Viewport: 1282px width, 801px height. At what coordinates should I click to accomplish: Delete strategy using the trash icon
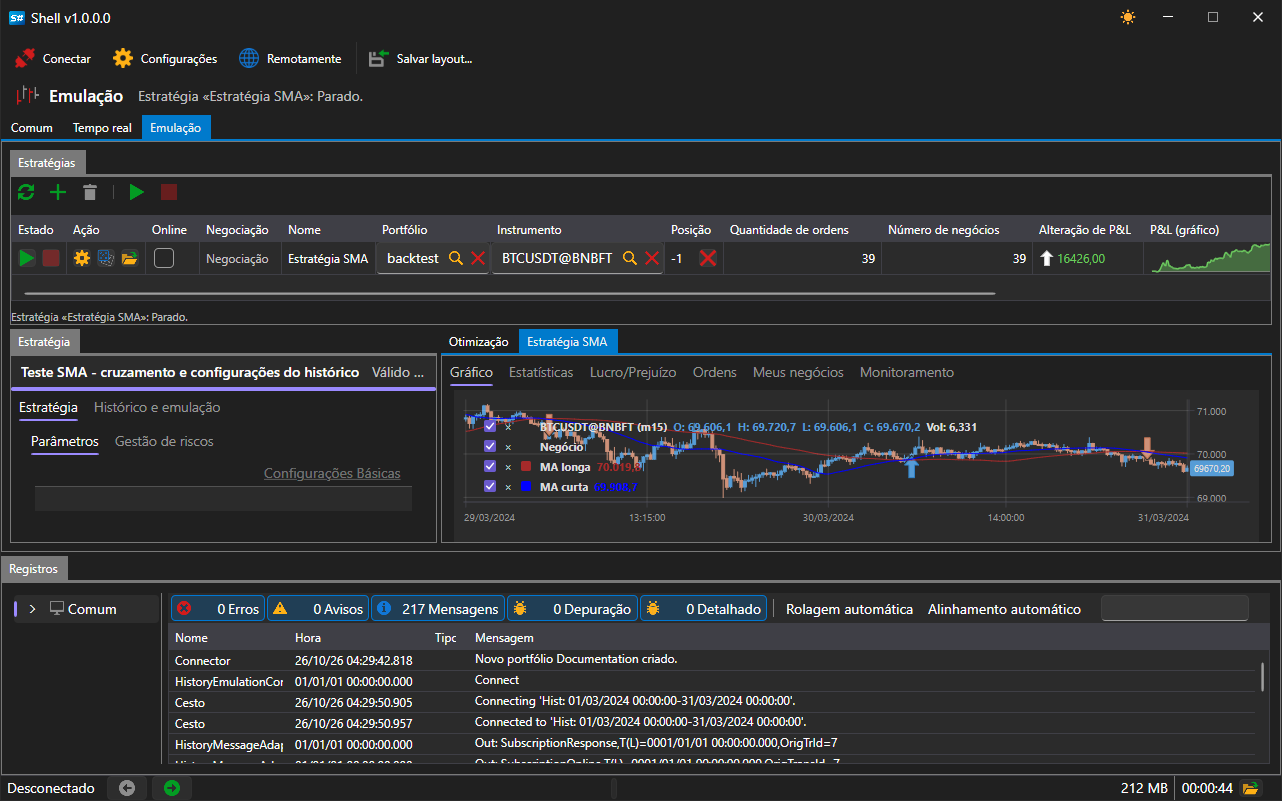[x=90, y=192]
